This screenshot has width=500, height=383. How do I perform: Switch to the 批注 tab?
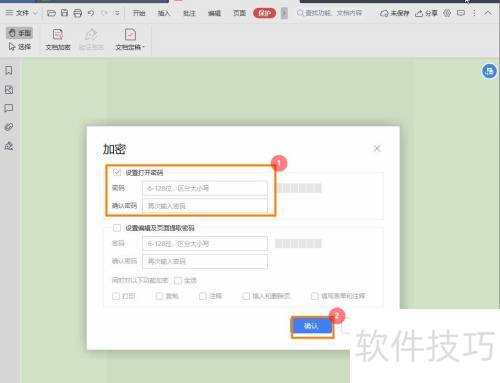[x=189, y=13]
